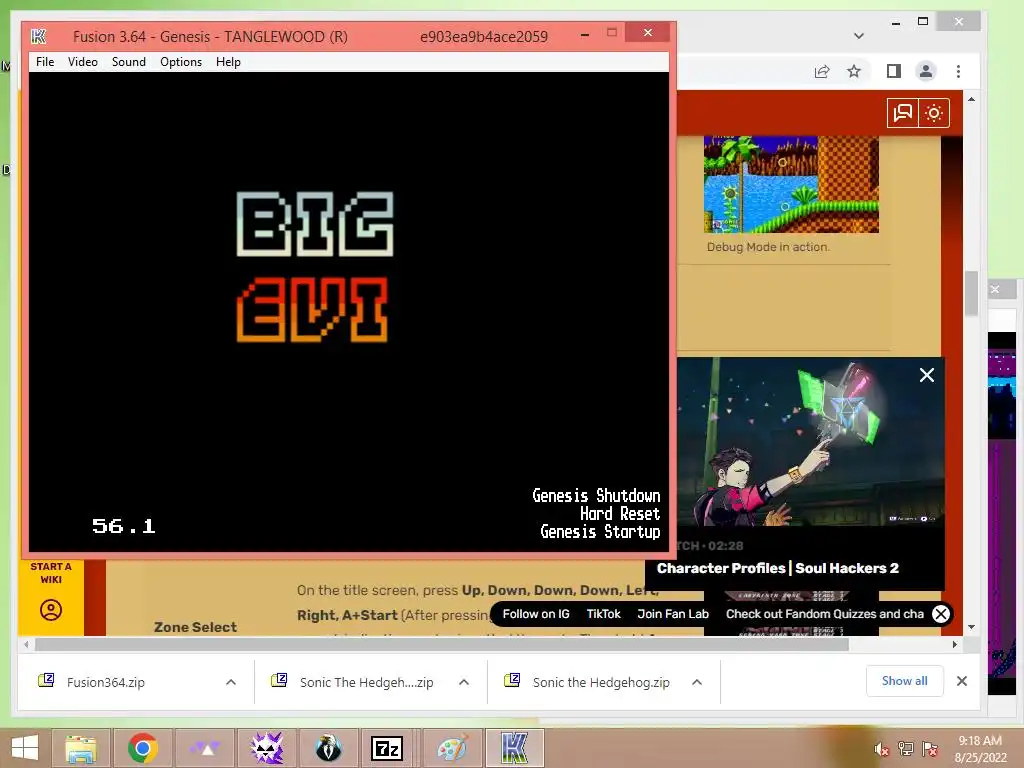Open Google Chrome from the taskbar
This screenshot has height=768, width=1024.
pyautogui.click(x=142, y=748)
